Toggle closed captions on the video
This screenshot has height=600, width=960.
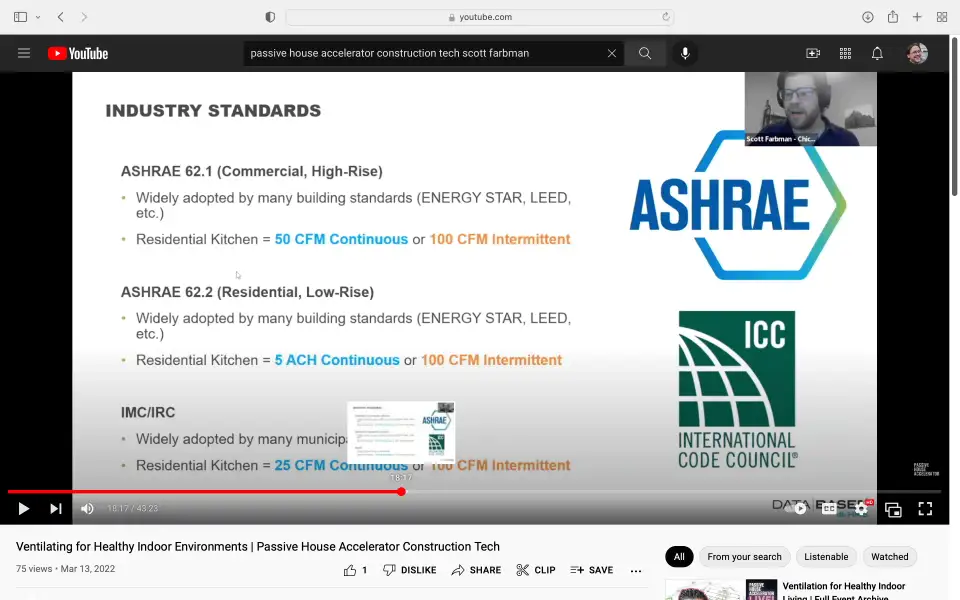(x=829, y=509)
